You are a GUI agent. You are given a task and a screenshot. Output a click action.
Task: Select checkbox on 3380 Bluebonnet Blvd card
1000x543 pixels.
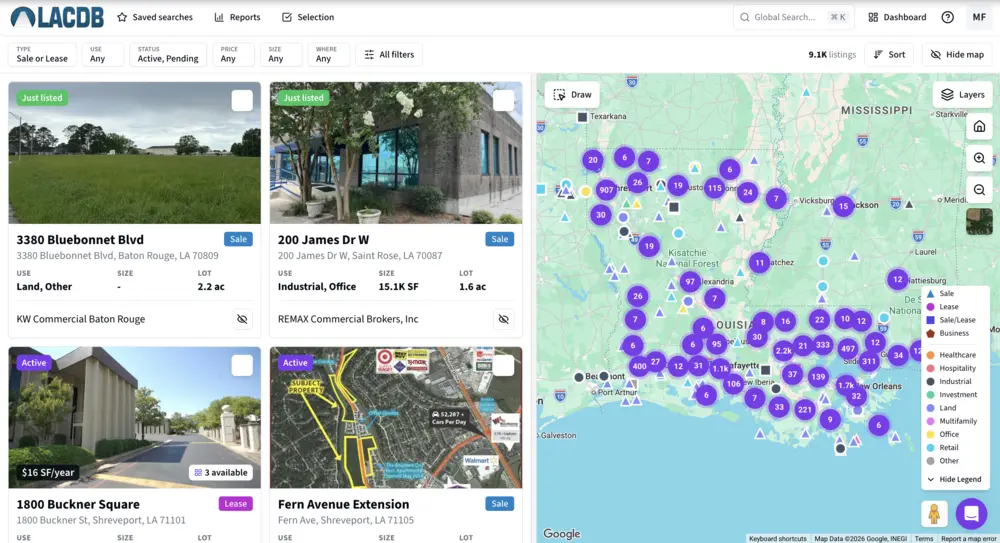click(242, 100)
